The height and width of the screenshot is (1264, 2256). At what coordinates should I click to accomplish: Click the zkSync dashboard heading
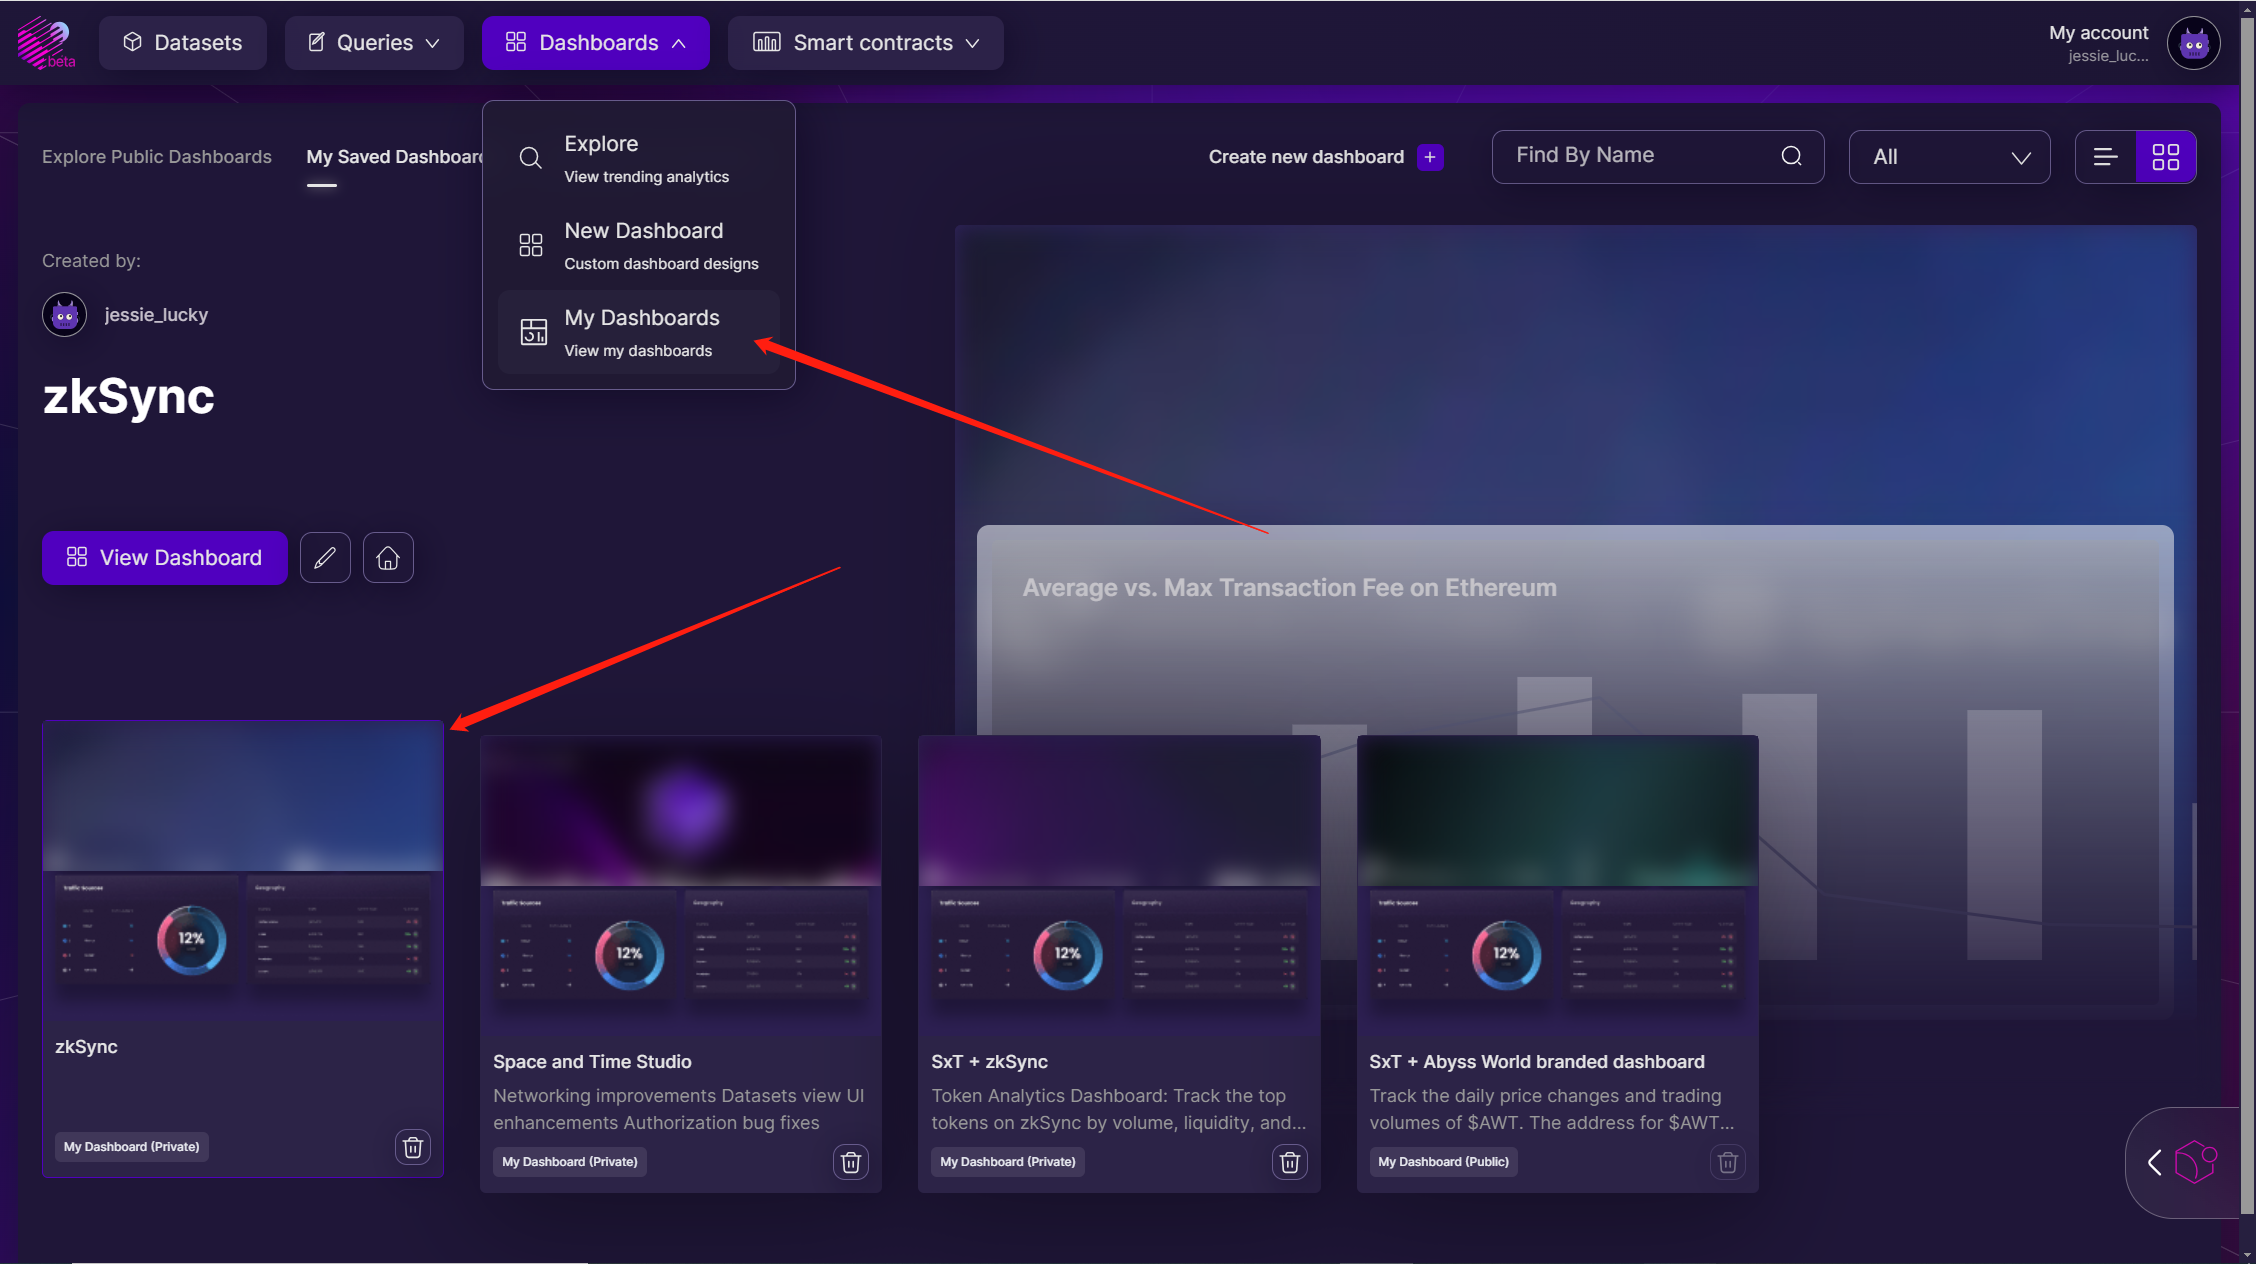[x=128, y=397]
